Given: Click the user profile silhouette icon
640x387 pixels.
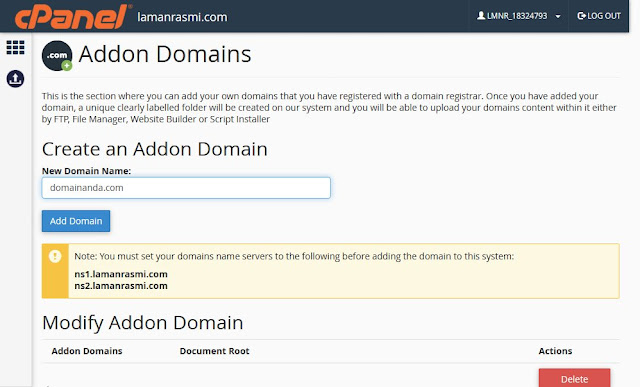Looking at the screenshot, I should click(481, 16).
